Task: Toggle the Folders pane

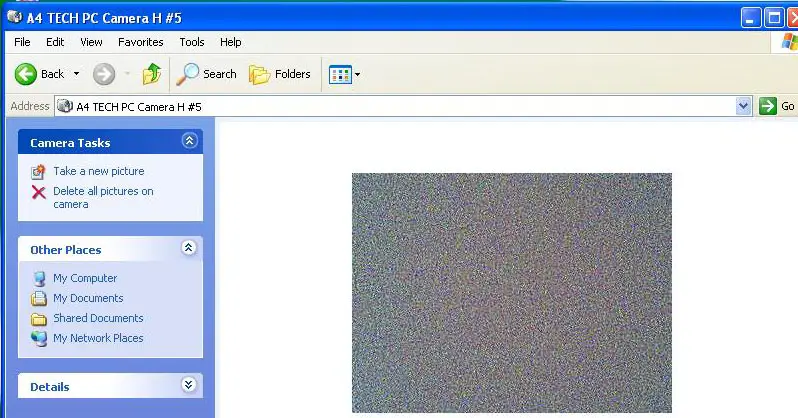Action: click(x=280, y=74)
